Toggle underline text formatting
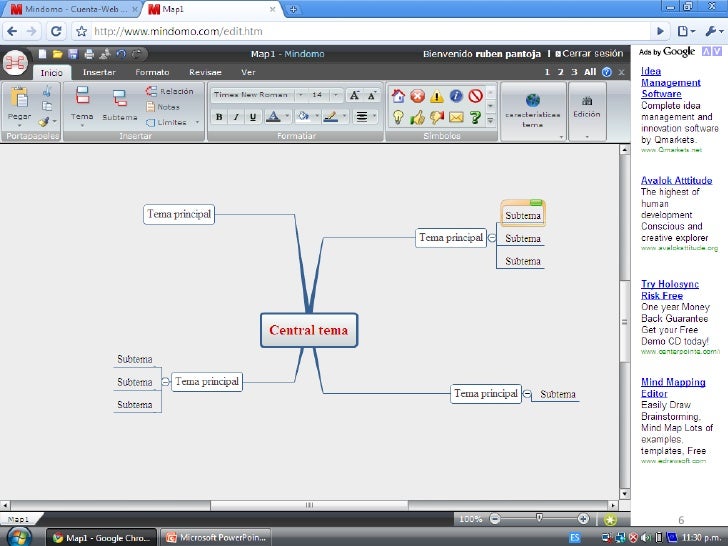Screen dimensions: 728x546 (255, 117)
